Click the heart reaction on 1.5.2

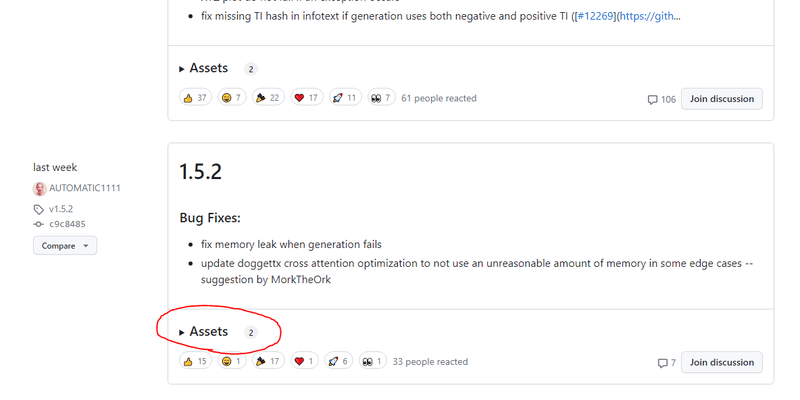pyautogui.click(x=305, y=361)
